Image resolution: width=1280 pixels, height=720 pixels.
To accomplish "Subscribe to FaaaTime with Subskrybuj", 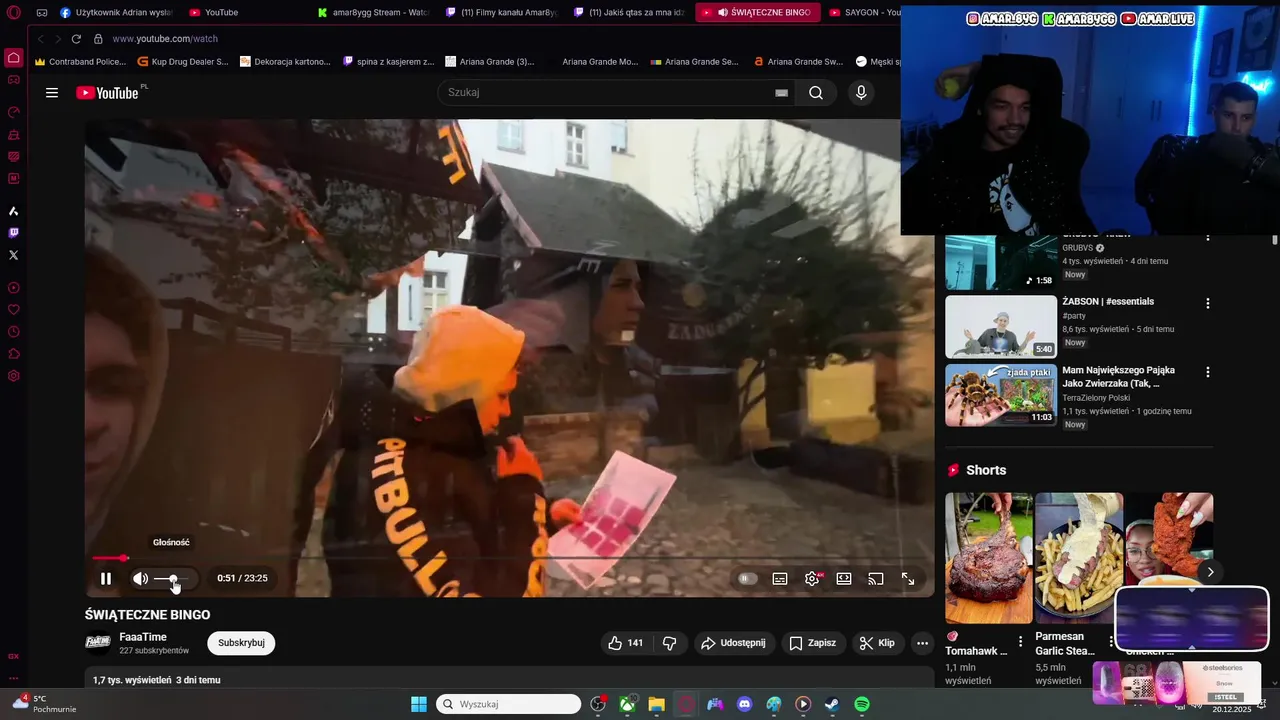I will pos(241,643).
